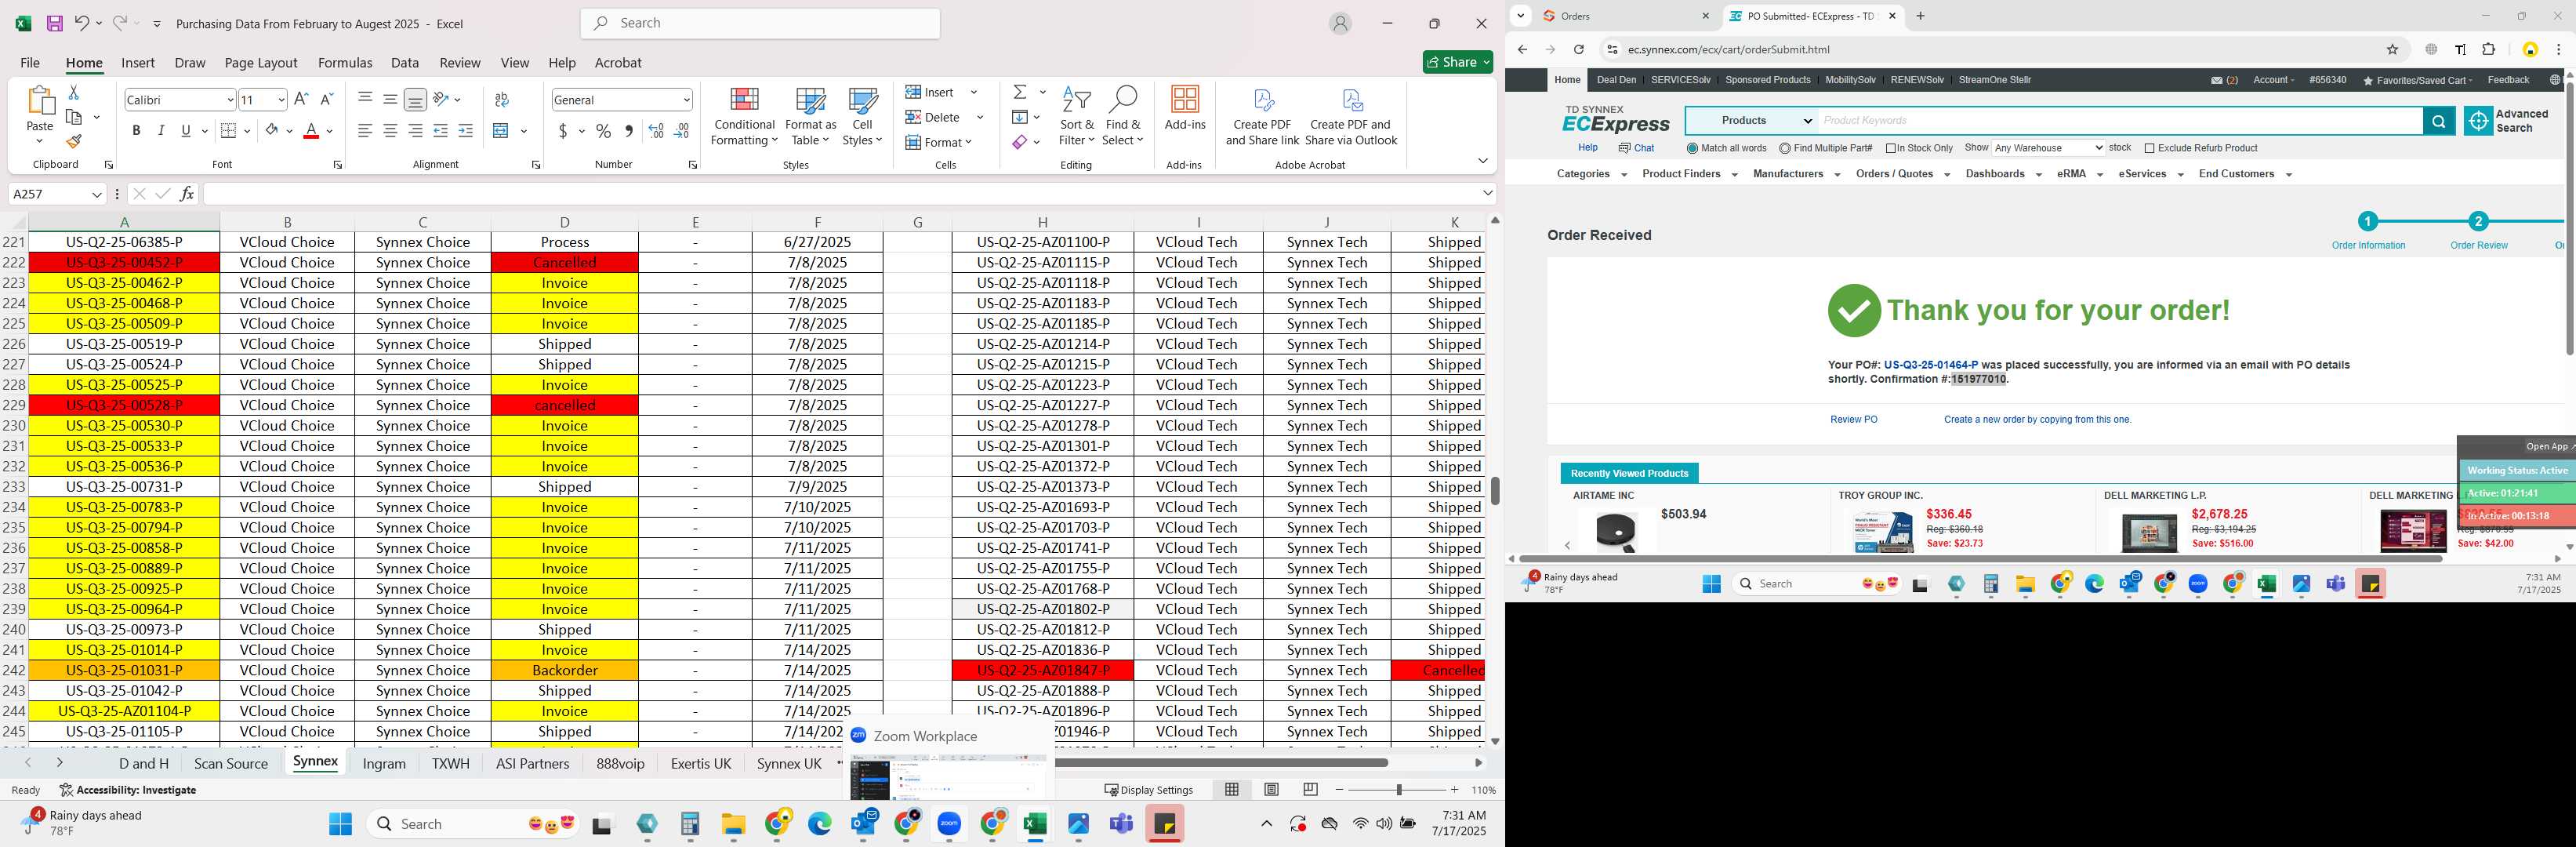
Task: Click PO number US-Q3-25-01464-P link
Action: (x=1930, y=365)
